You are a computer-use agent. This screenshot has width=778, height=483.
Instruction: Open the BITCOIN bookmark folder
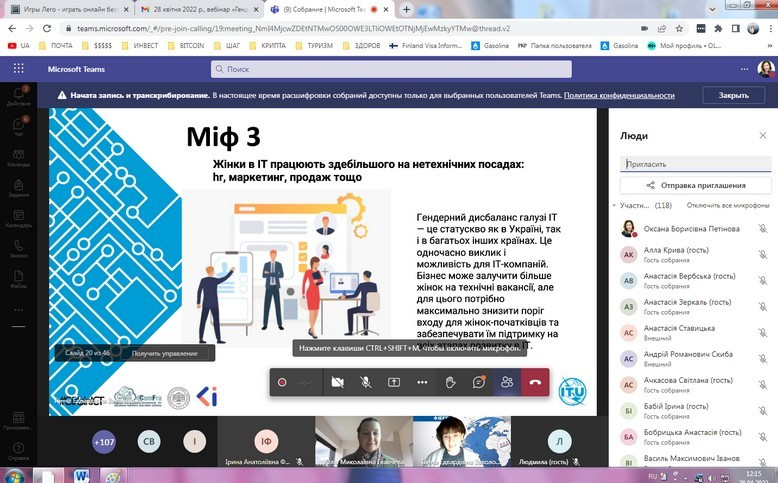(x=186, y=46)
